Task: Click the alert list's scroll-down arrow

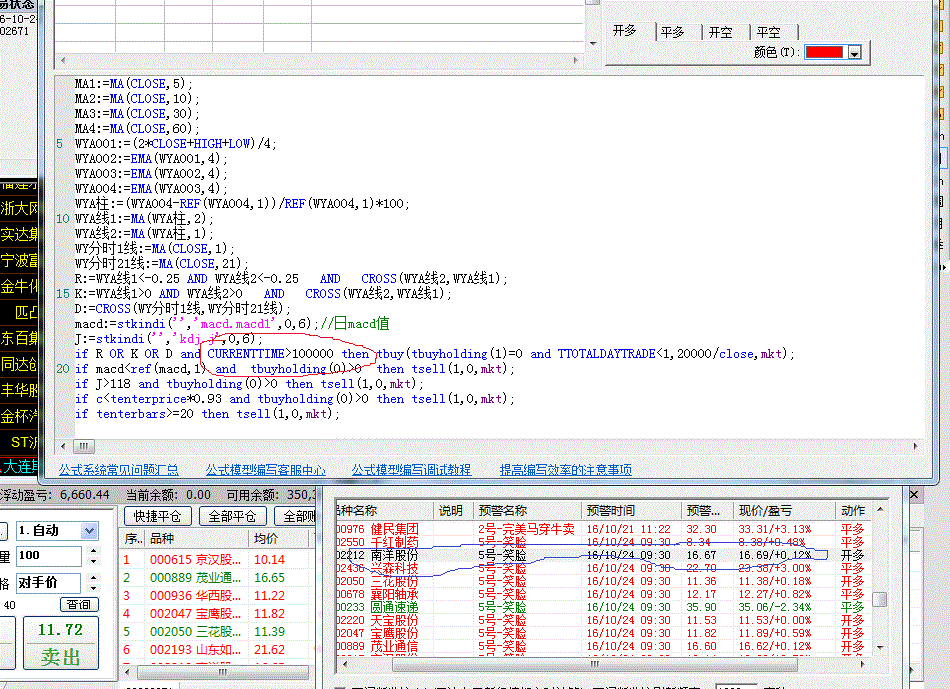Action: tap(880, 648)
